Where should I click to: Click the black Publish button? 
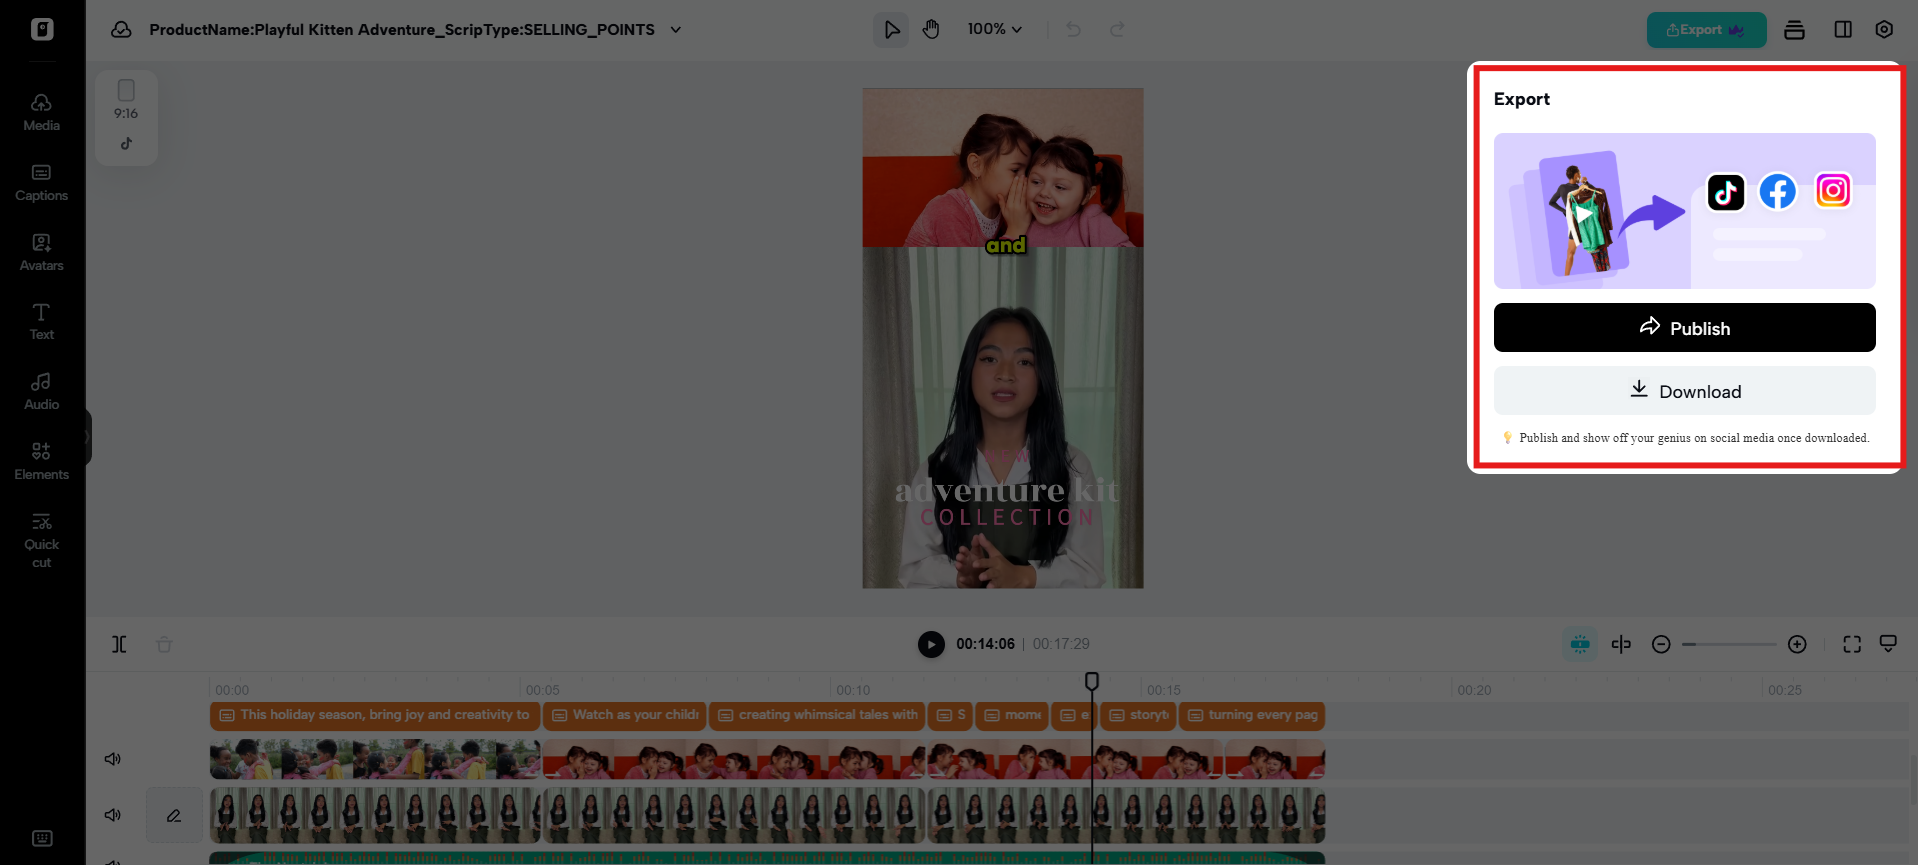click(1684, 328)
